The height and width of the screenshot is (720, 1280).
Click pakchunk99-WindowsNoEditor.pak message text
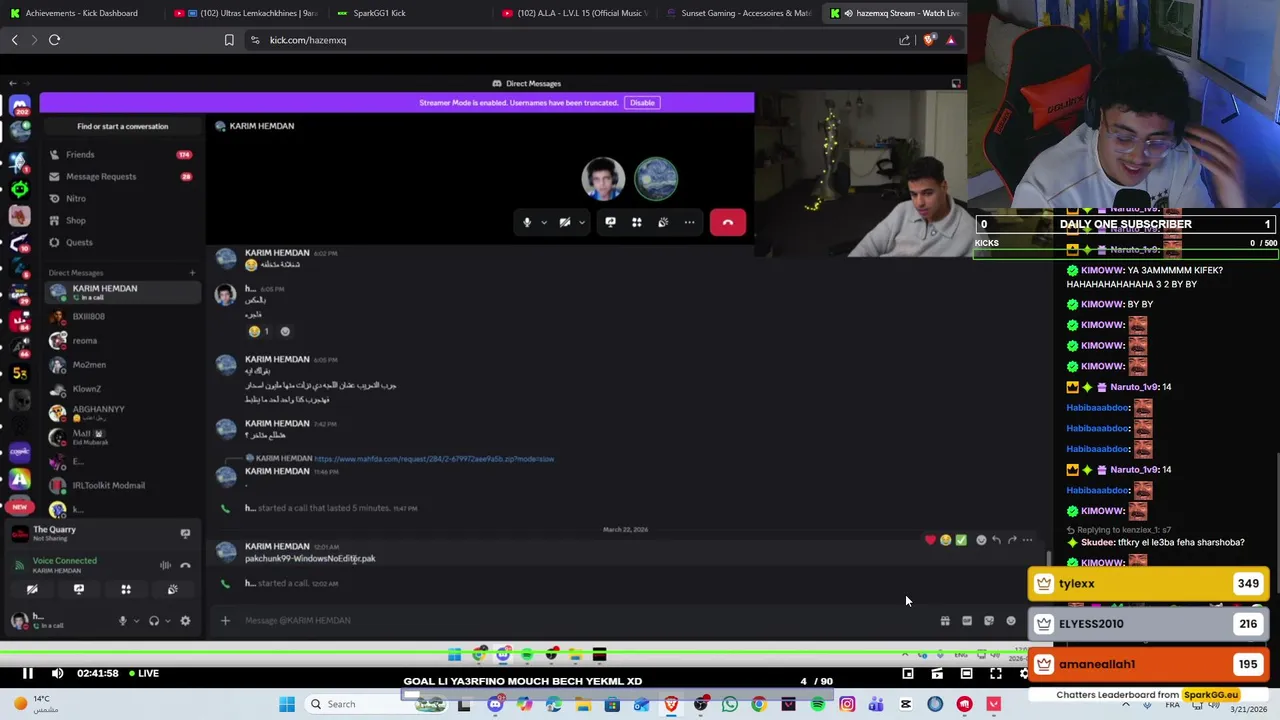click(310, 559)
